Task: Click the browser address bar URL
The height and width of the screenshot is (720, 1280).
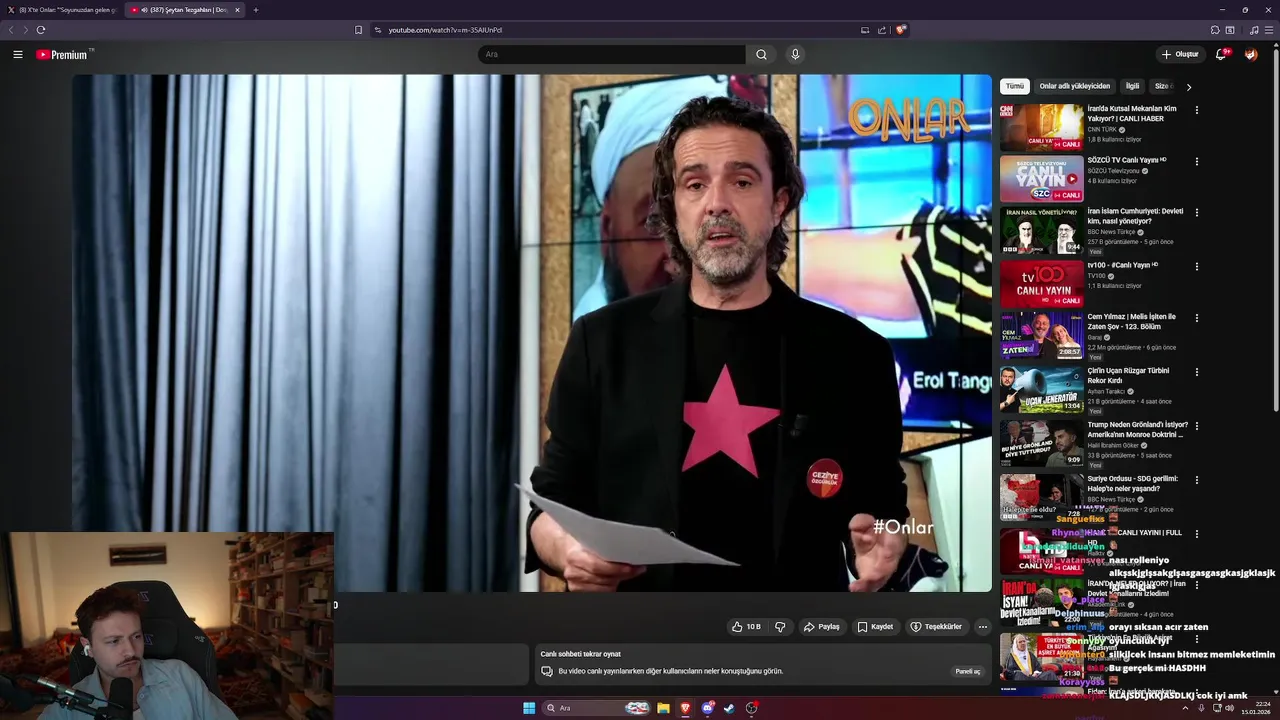Action: (x=445, y=30)
